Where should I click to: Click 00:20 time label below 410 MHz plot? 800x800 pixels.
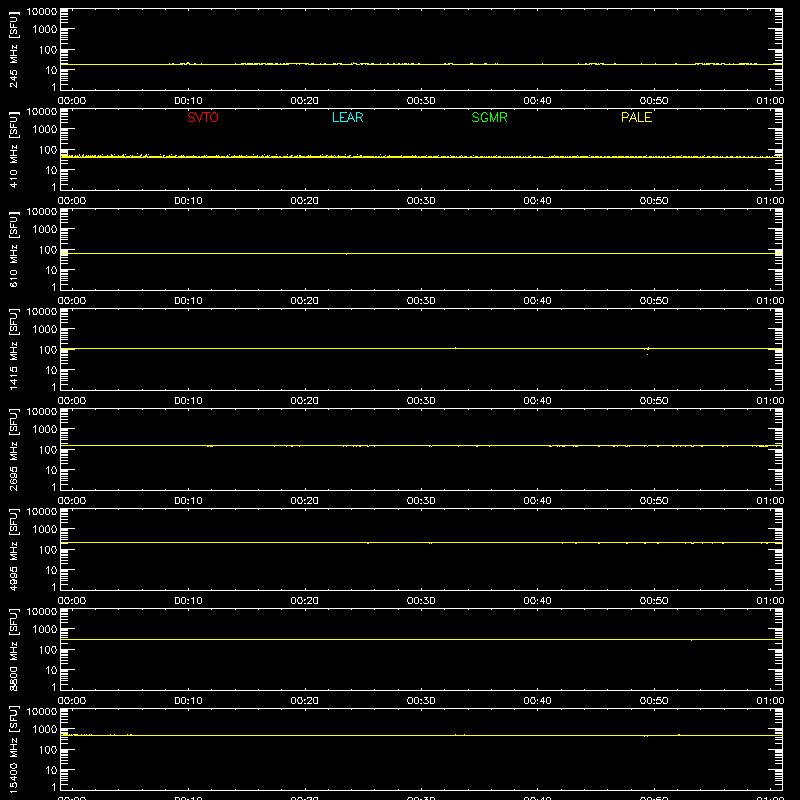[x=305, y=201]
